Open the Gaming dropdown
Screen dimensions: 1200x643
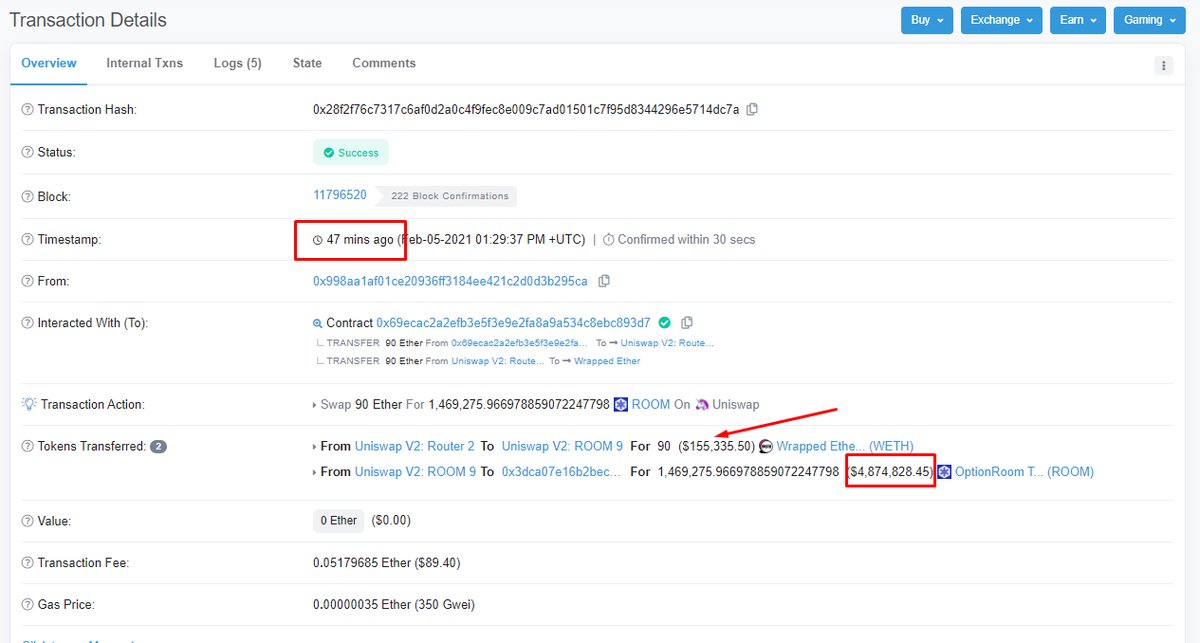click(x=1149, y=20)
